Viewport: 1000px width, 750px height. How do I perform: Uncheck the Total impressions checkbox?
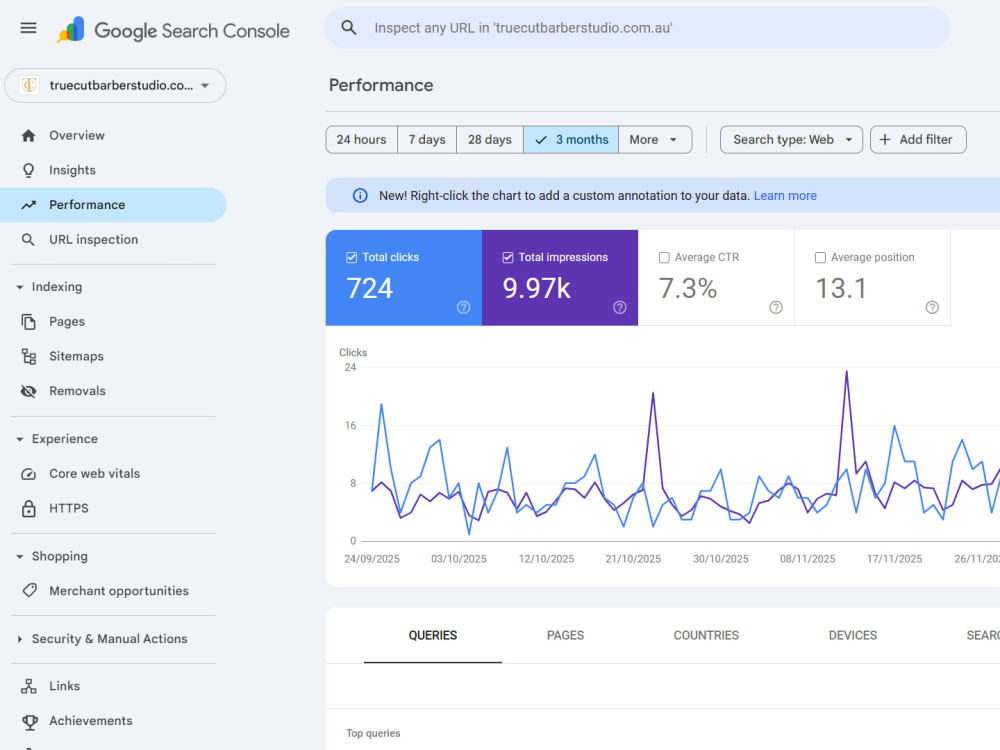508,258
